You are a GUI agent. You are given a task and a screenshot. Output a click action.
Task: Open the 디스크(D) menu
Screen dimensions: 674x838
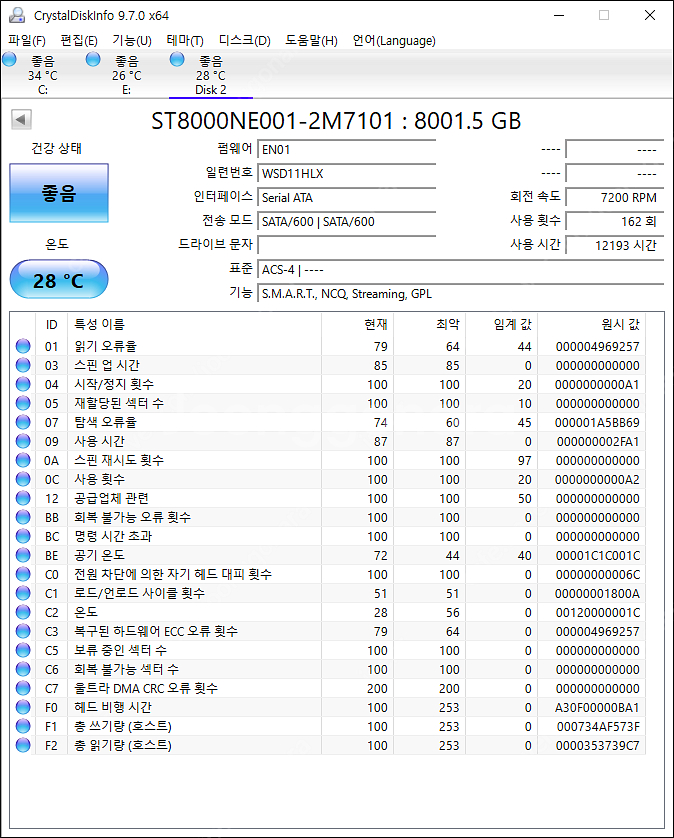click(x=244, y=41)
